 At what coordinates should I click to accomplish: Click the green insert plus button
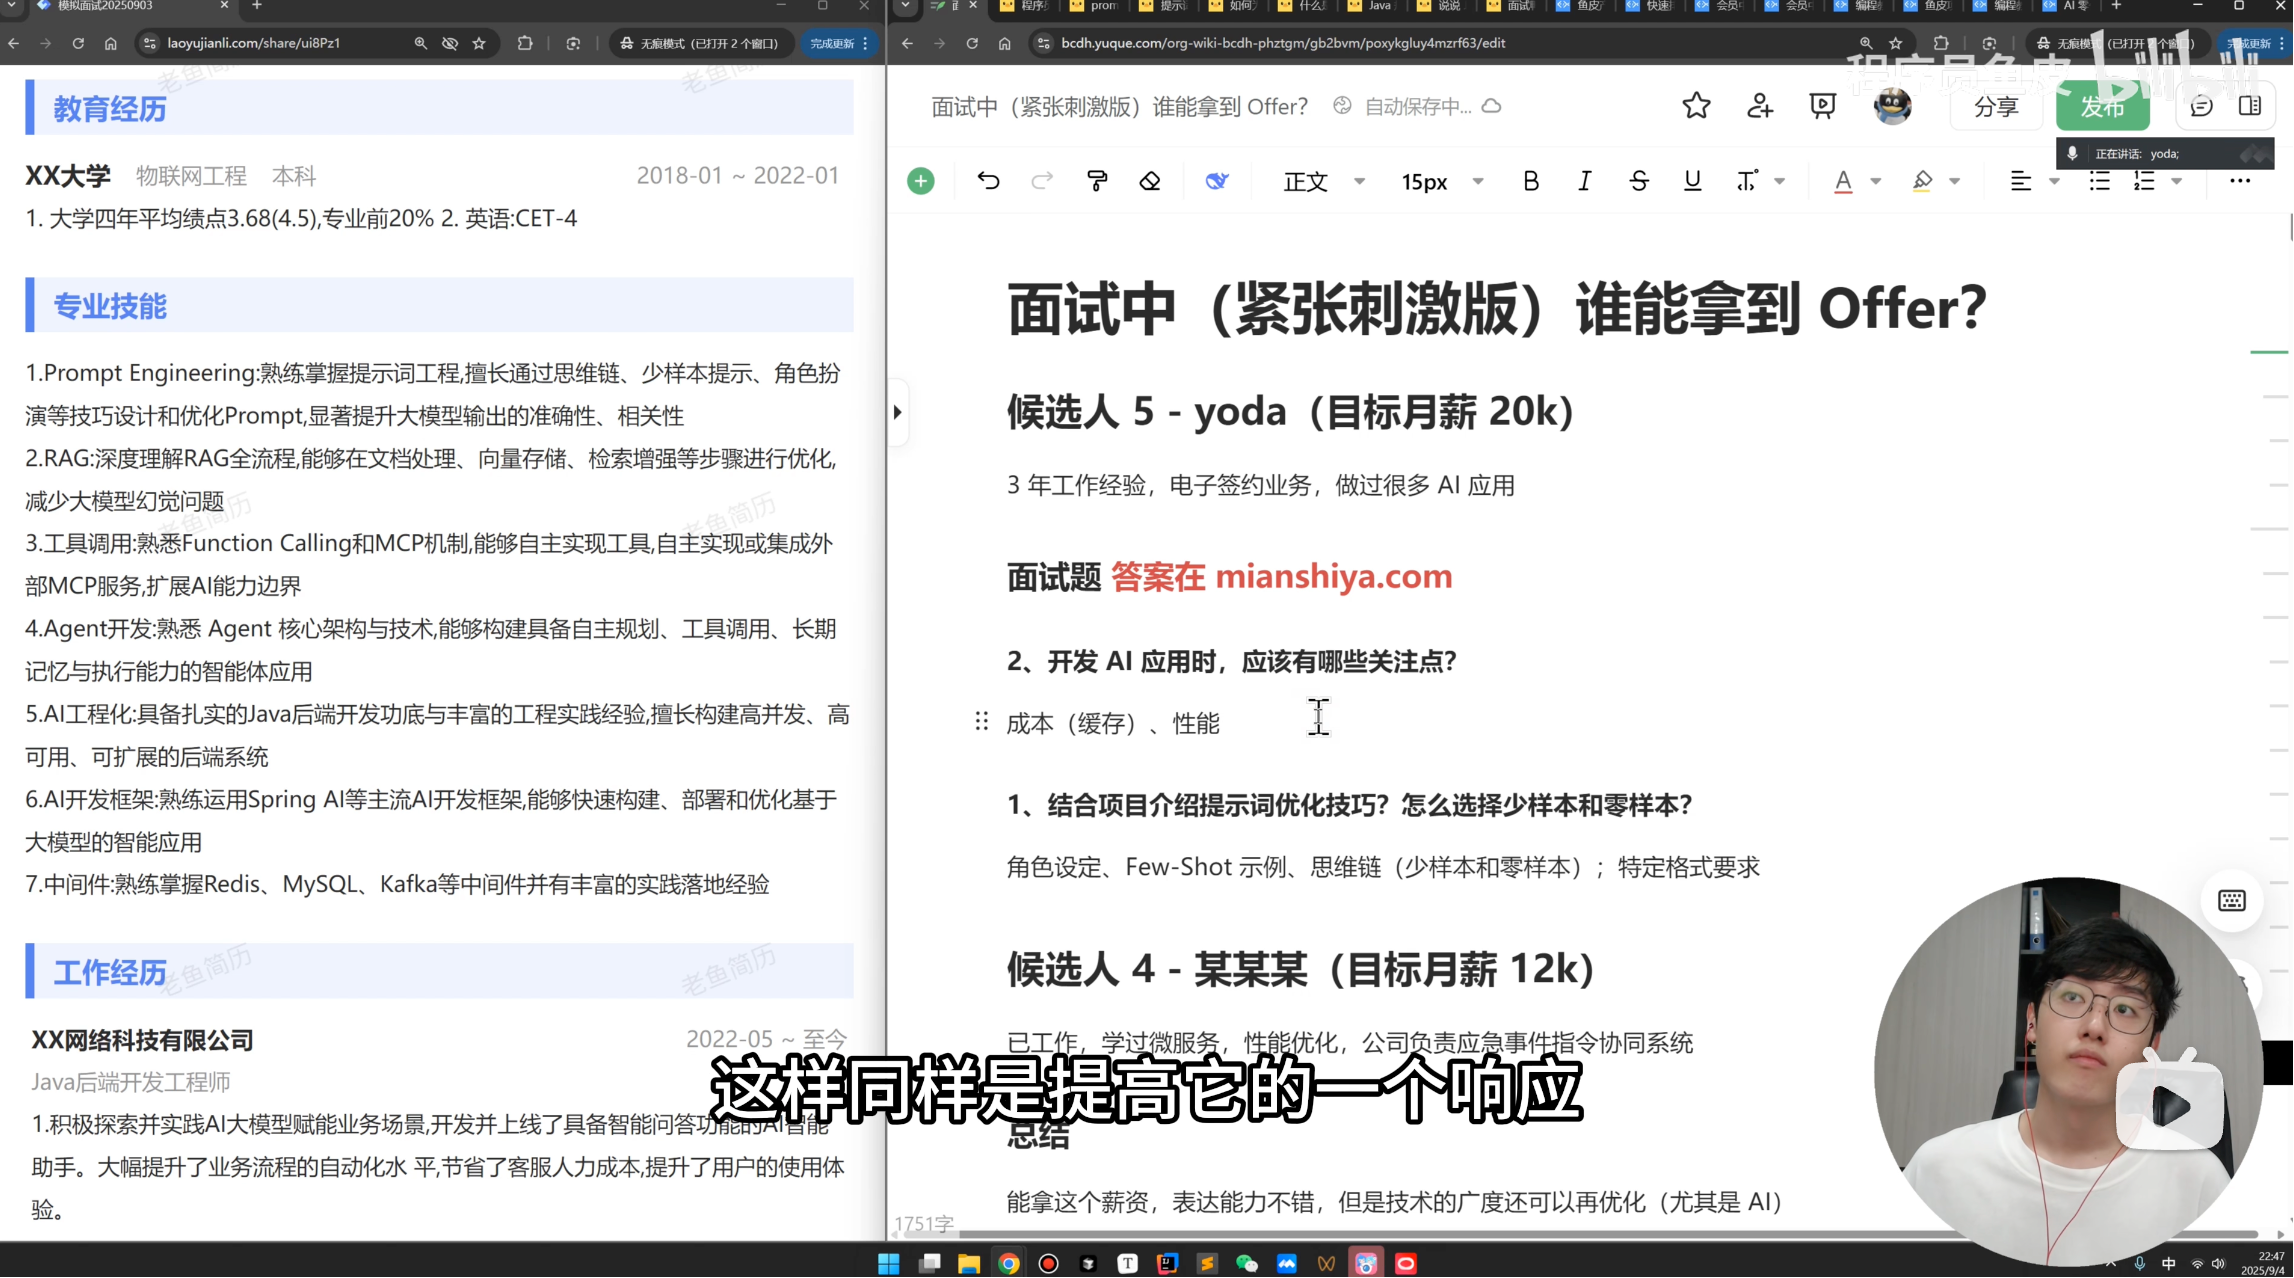tap(920, 181)
